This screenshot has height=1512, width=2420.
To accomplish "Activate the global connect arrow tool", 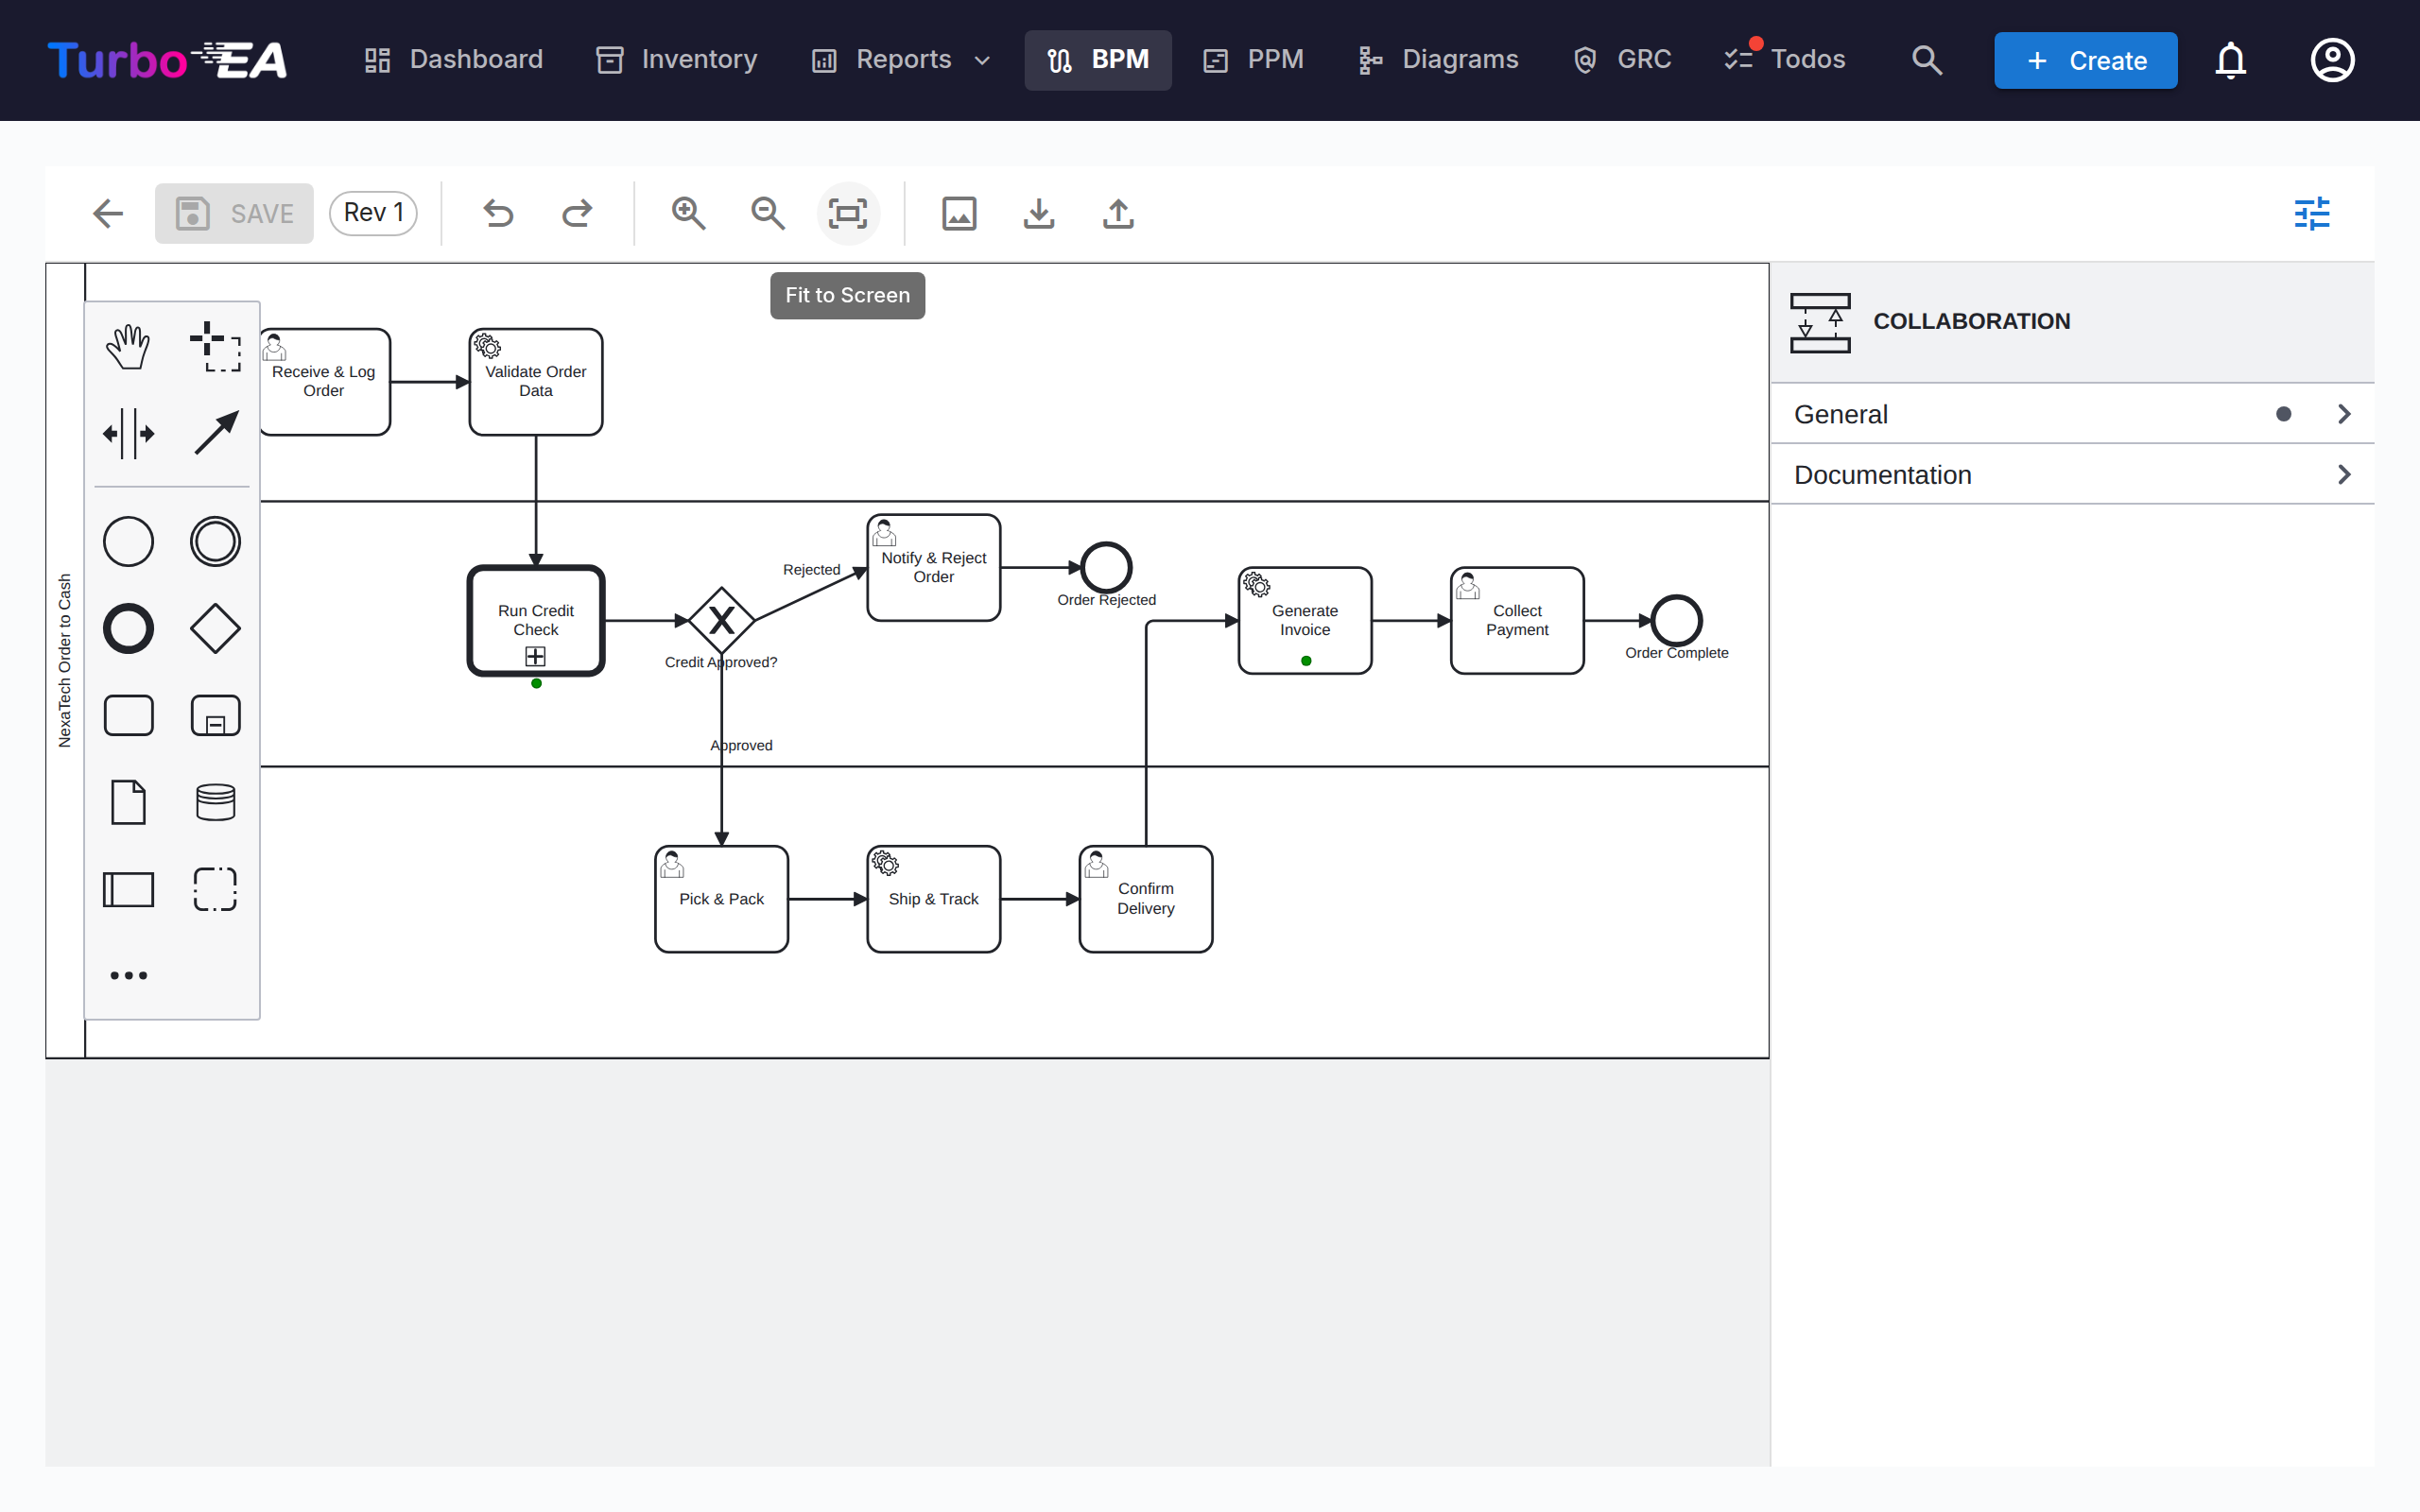I will 215,434.
